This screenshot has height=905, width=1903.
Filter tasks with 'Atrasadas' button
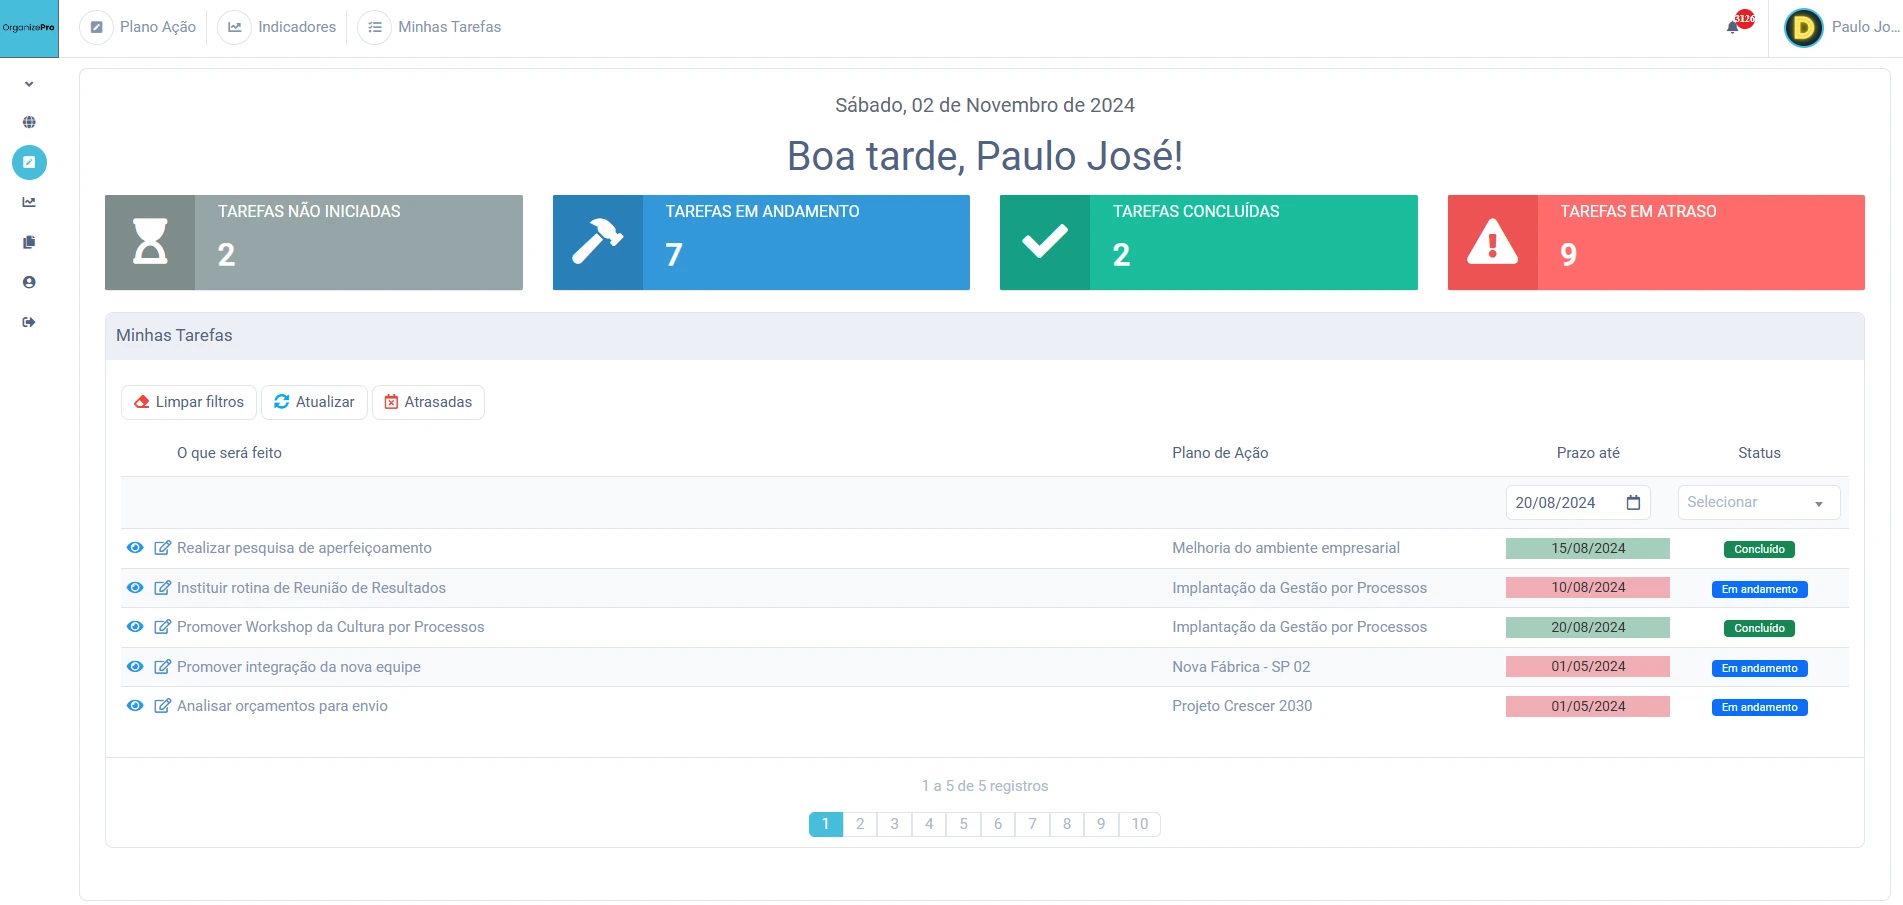428,402
